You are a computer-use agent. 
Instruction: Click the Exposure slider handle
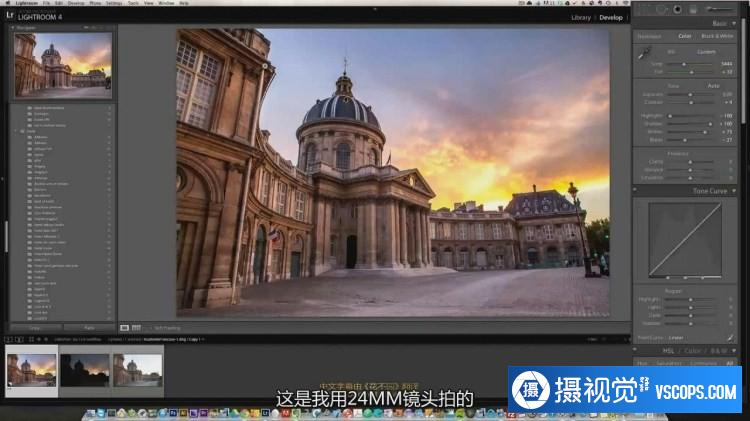[690, 94]
